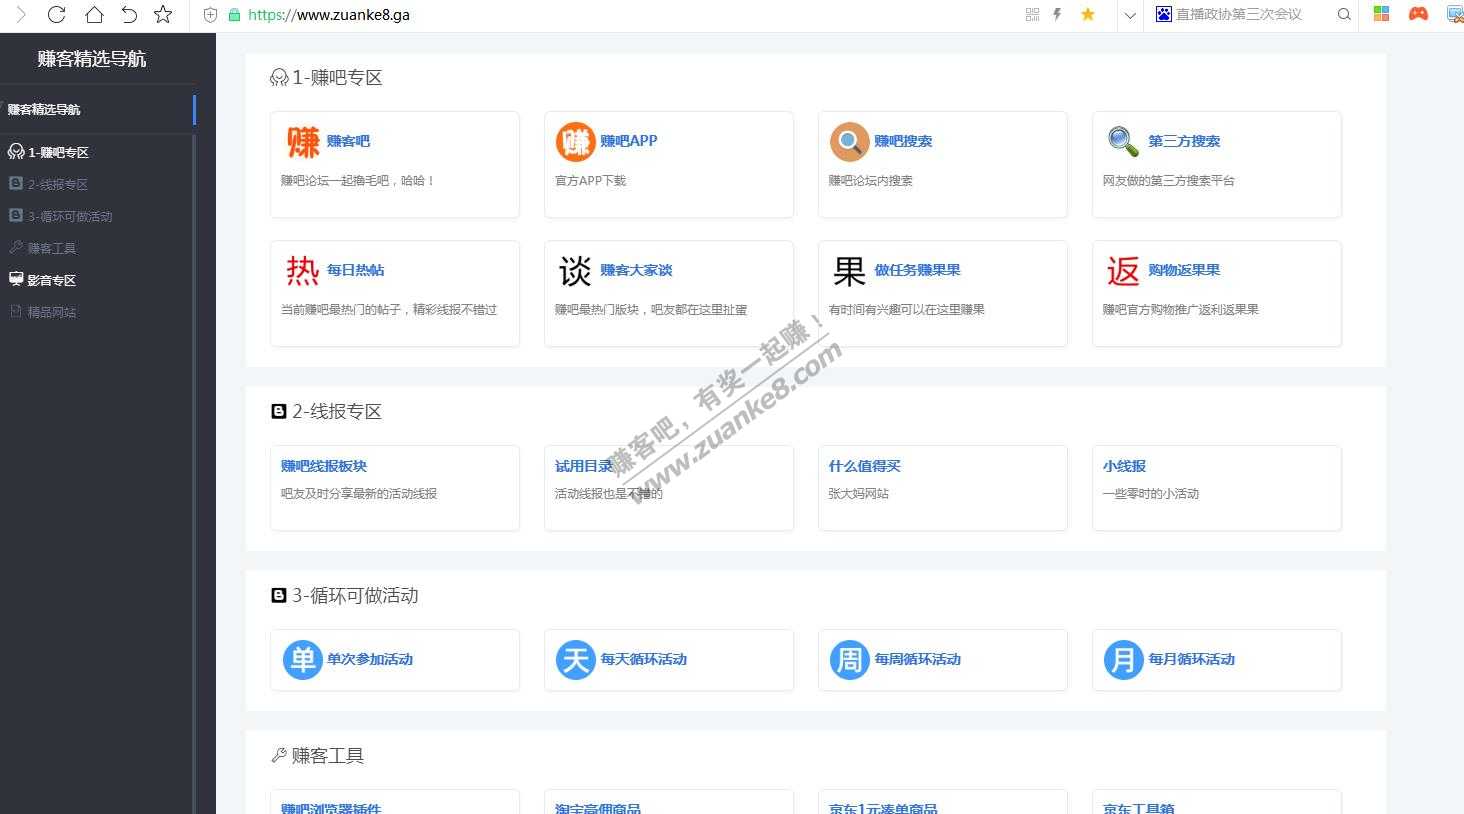Click the 1-赚吧专区 heading icon
Screen dimensions: 1464x814
click(x=279, y=78)
